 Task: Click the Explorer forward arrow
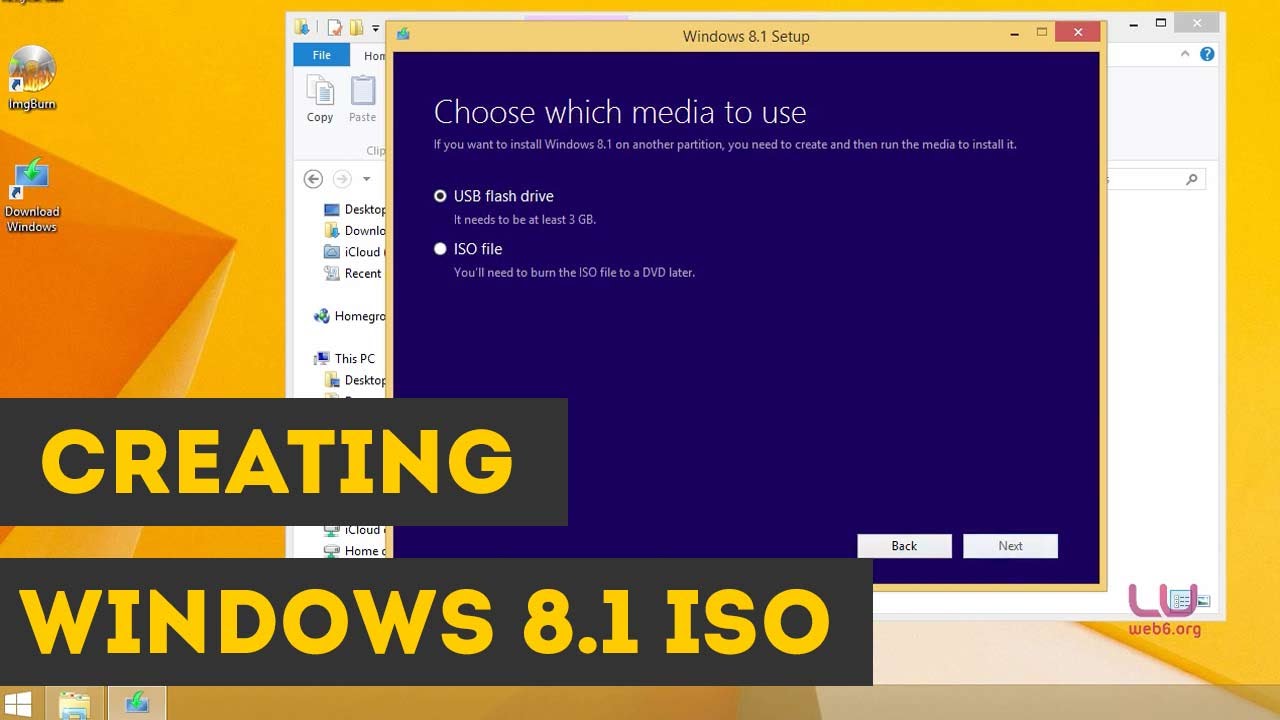pyautogui.click(x=342, y=179)
